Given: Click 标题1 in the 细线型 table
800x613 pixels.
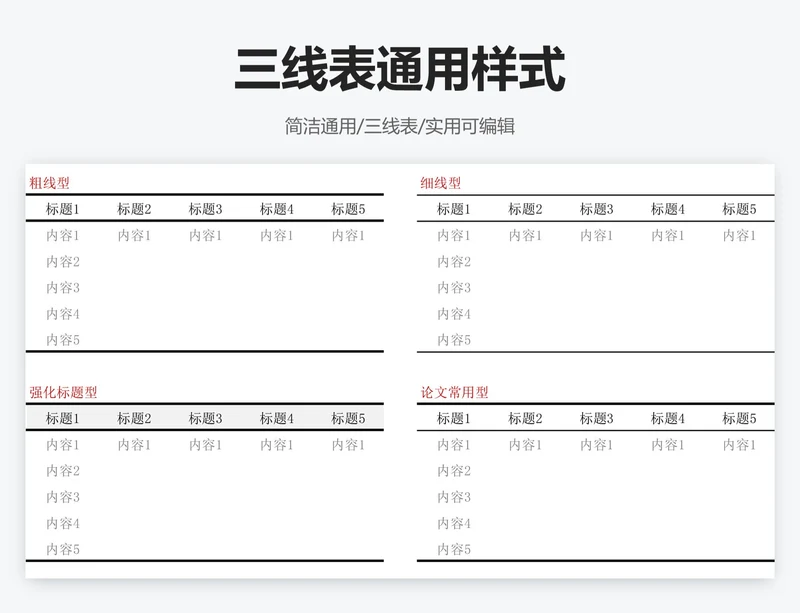Looking at the screenshot, I should click(454, 209).
